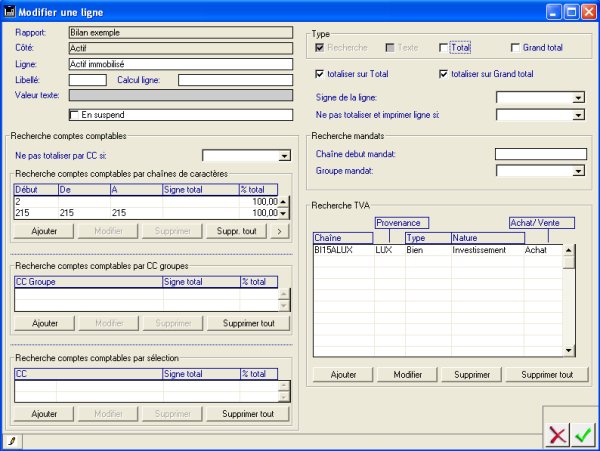This screenshot has width=600, height=451.
Task: Open Ne pas totaliser et imprimer ligne si dropdown
Action: pos(578,115)
